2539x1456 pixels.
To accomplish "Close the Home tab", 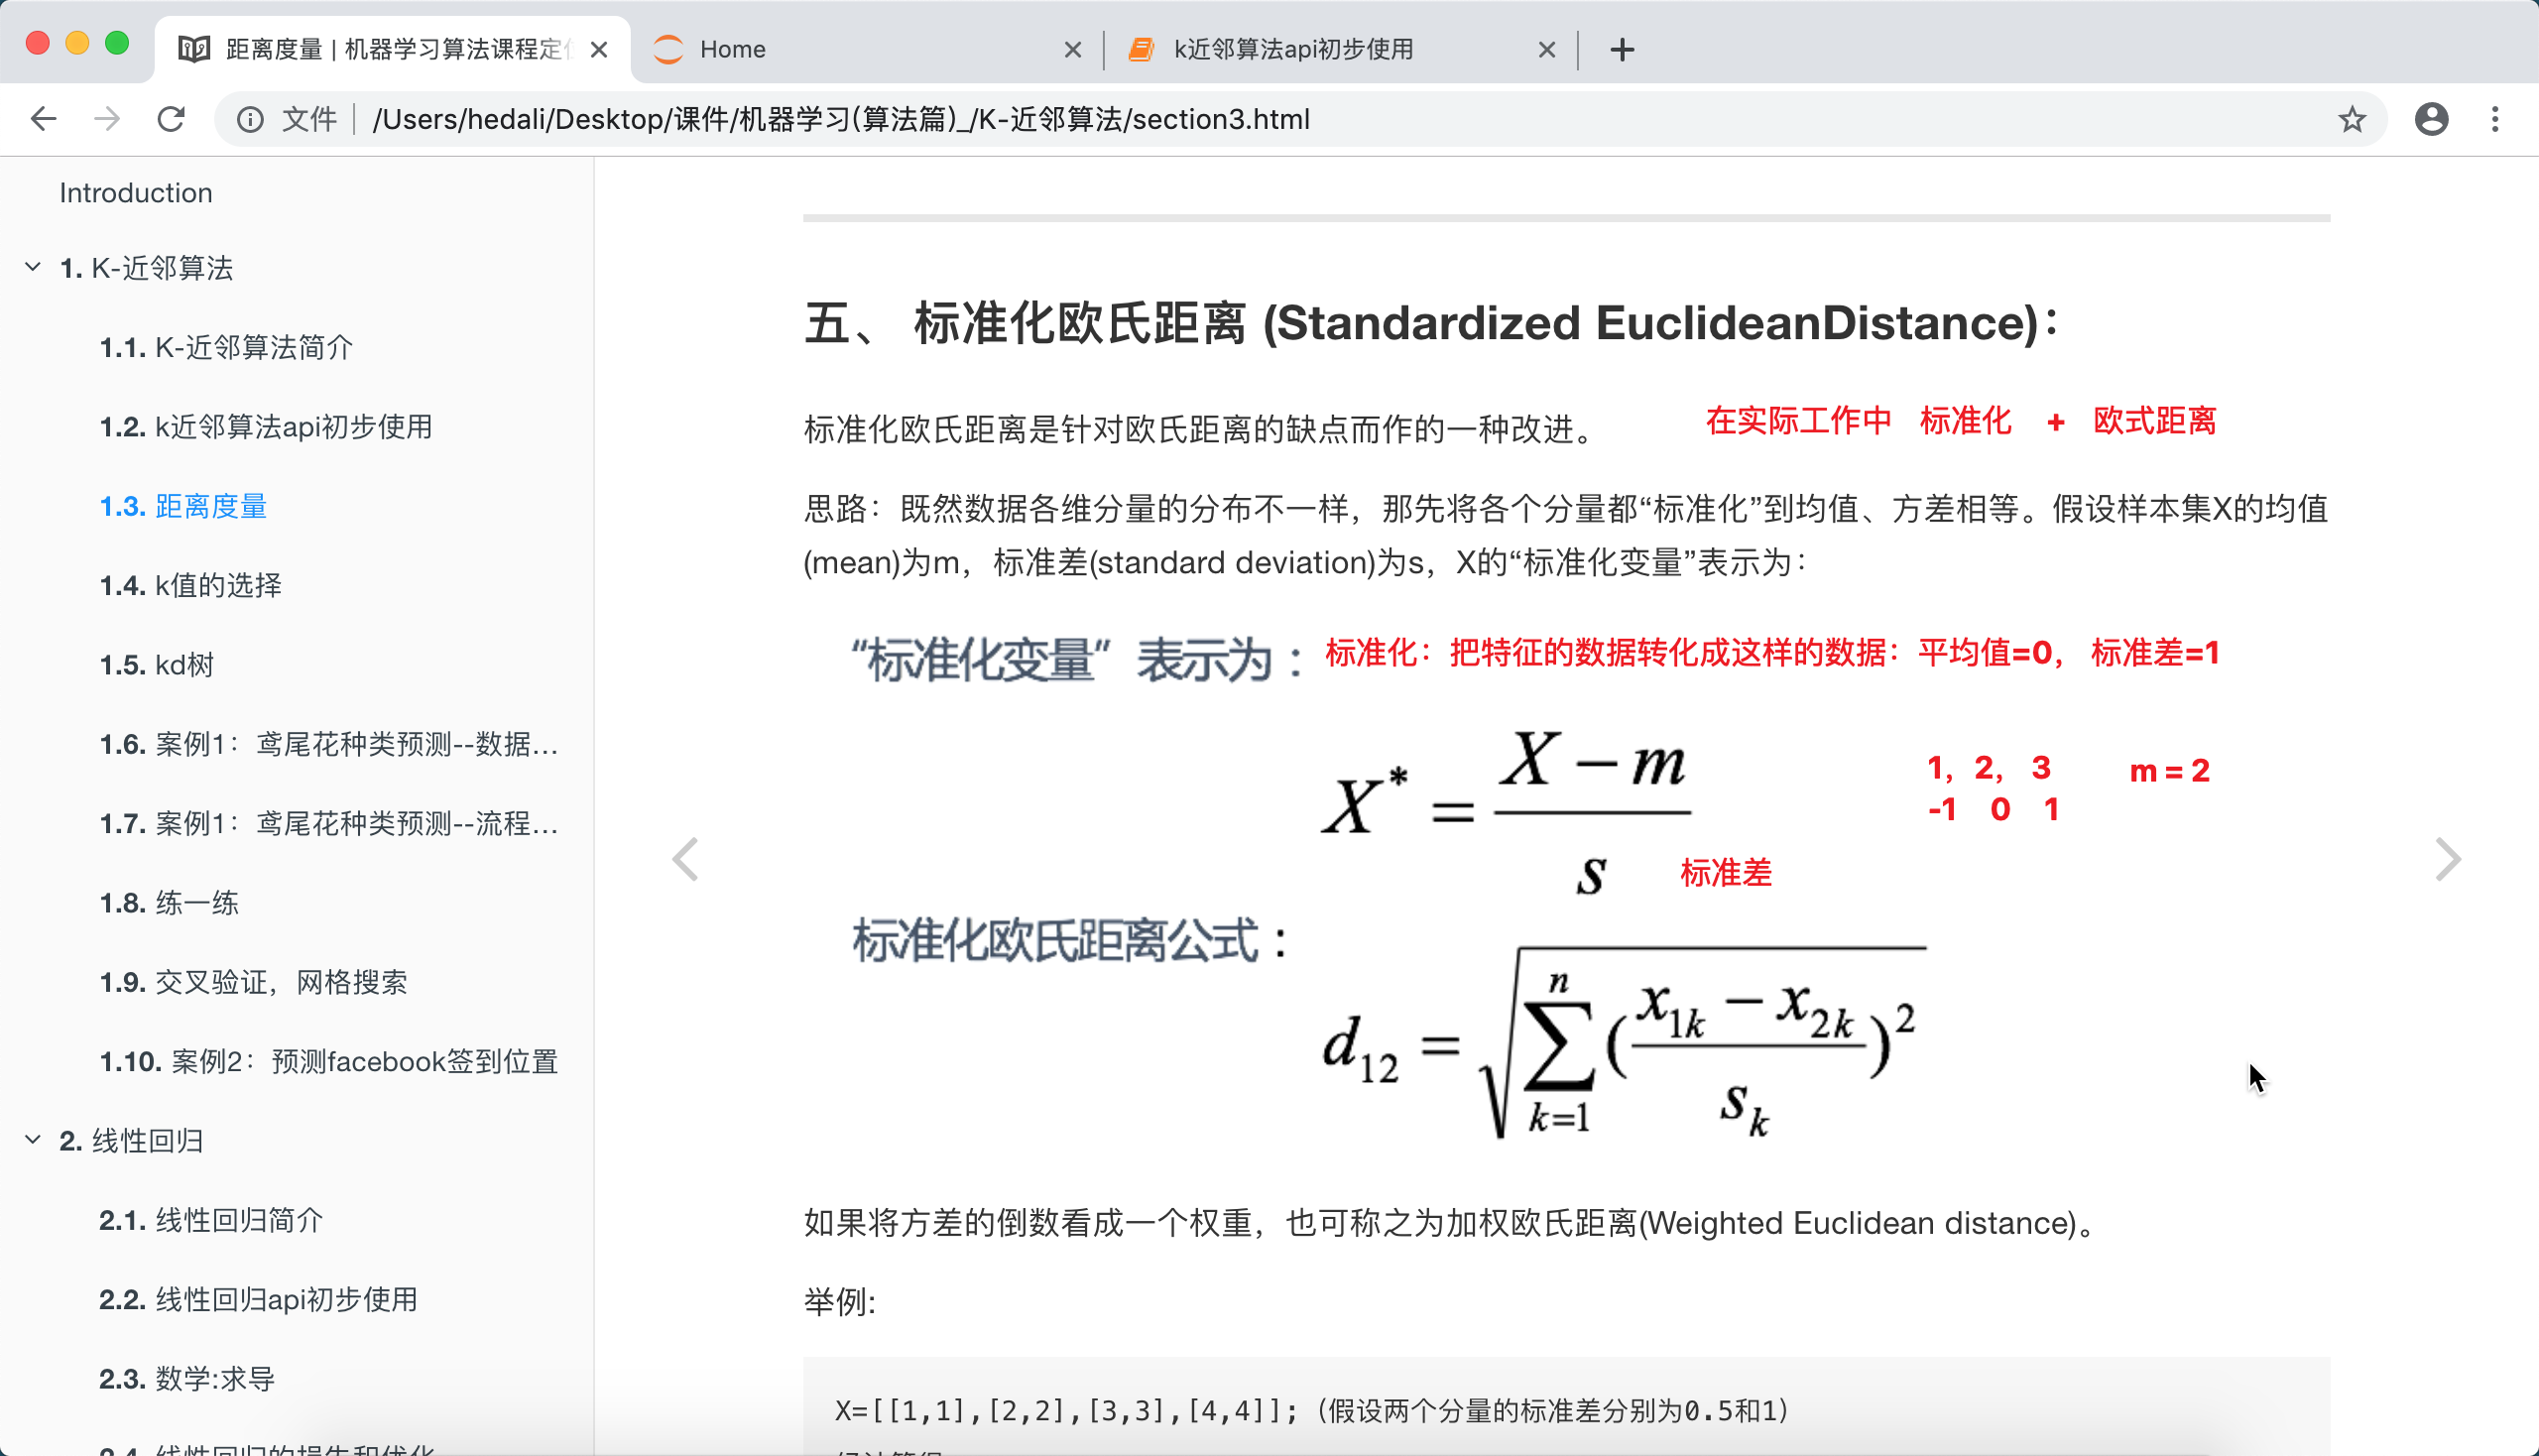I will coord(1073,49).
